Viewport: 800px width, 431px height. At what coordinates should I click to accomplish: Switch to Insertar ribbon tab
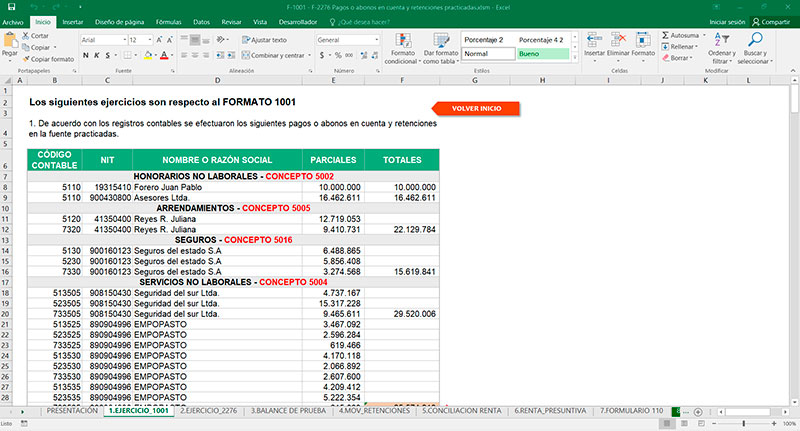pyautogui.click(x=72, y=22)
